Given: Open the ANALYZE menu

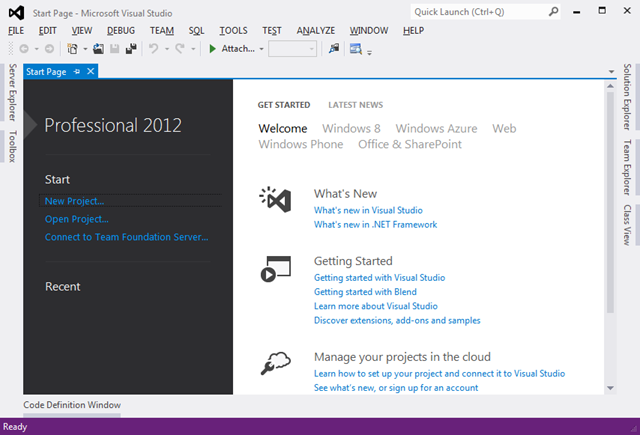Looking at the screenshot, I should tap(316, 31).
